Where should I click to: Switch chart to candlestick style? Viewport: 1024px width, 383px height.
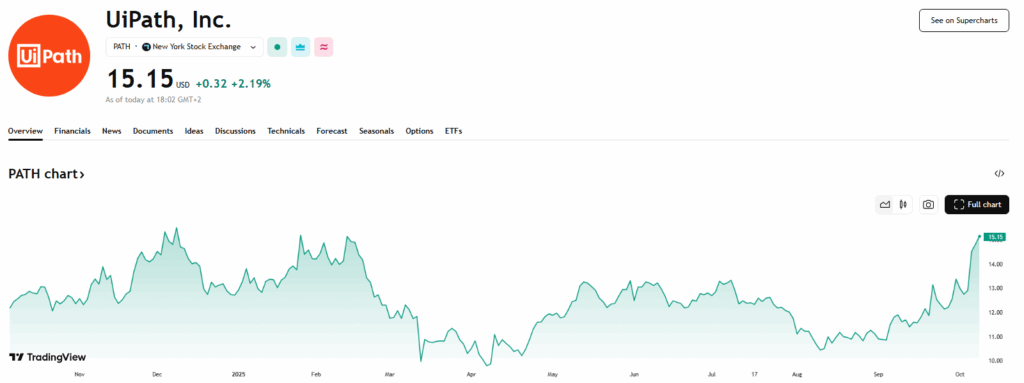pyautogui.click(x=903, y=205)
